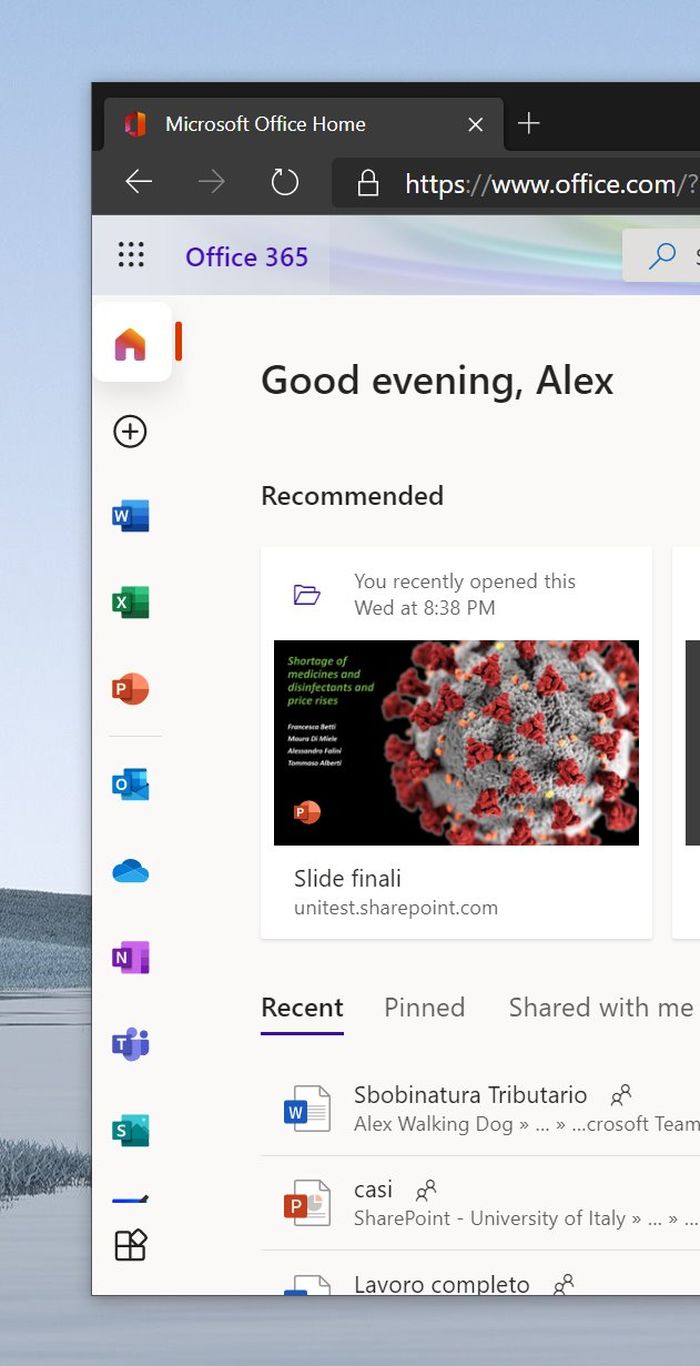Click the browser back arrow

[138, 182]
